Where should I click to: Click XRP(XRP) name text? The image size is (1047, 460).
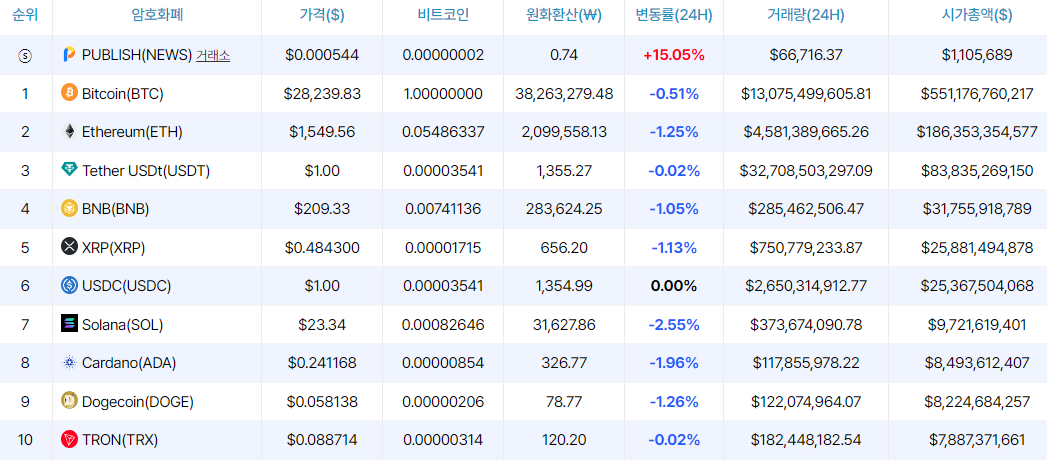coord(114,248)
